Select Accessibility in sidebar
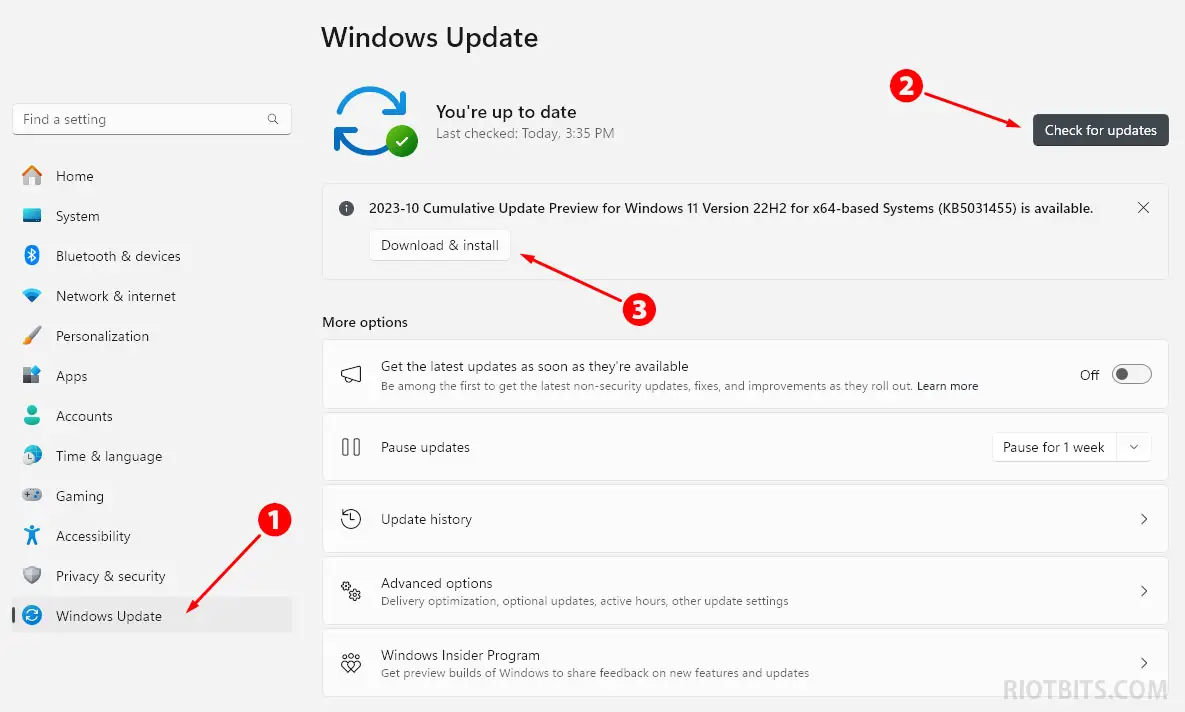1185x712 pixels. [151, 536]
